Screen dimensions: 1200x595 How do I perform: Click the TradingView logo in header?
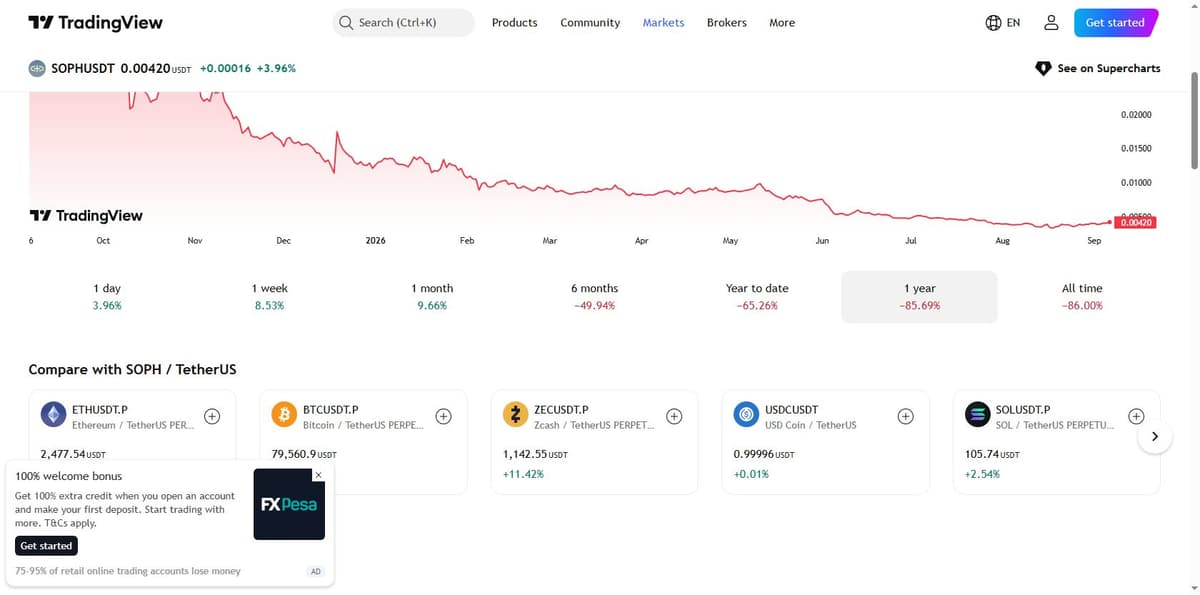pos(95,22)
